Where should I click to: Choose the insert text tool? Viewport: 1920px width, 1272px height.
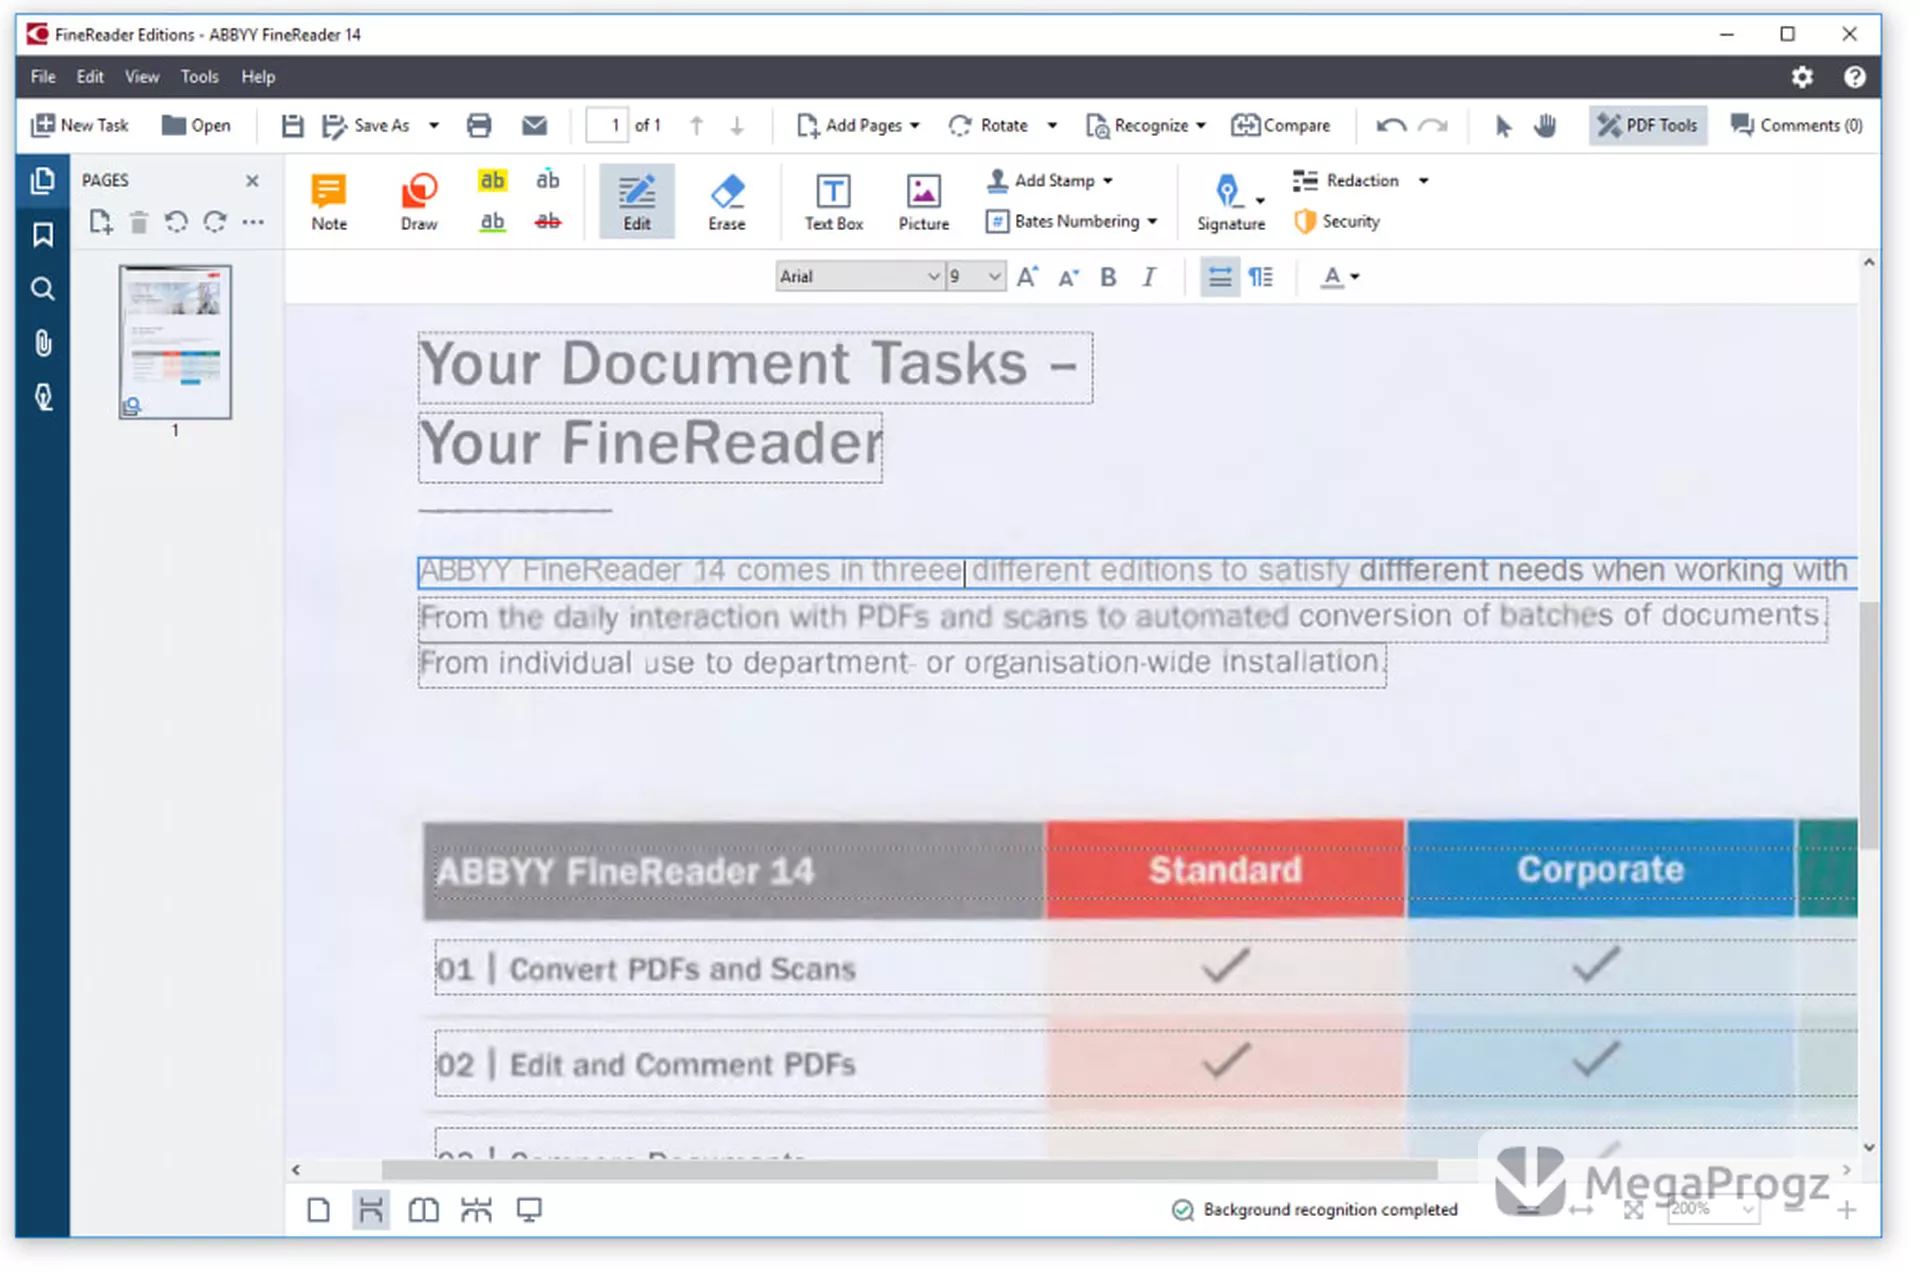point(548,181)
